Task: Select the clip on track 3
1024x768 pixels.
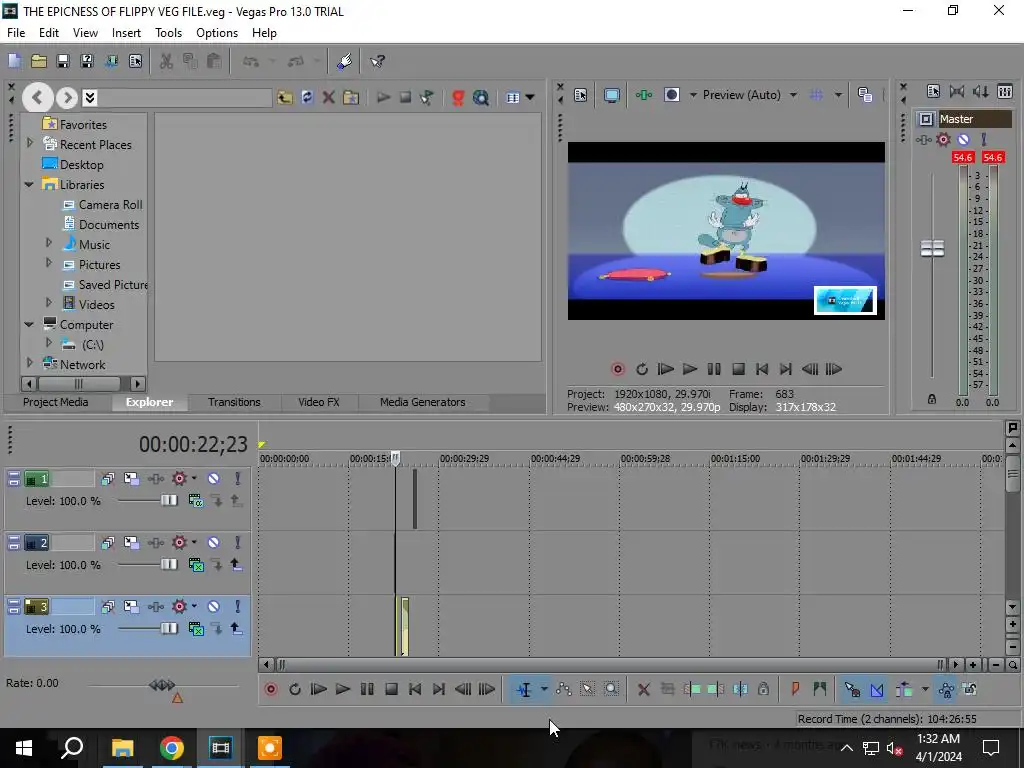Action: (404, 626)
